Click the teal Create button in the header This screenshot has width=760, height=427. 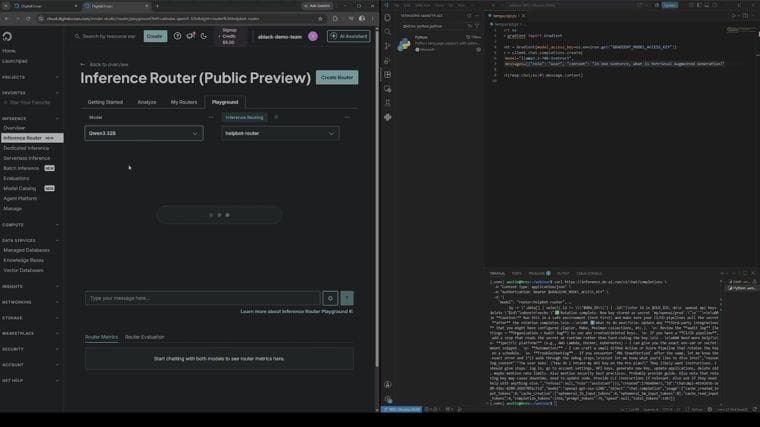[155, 36]
